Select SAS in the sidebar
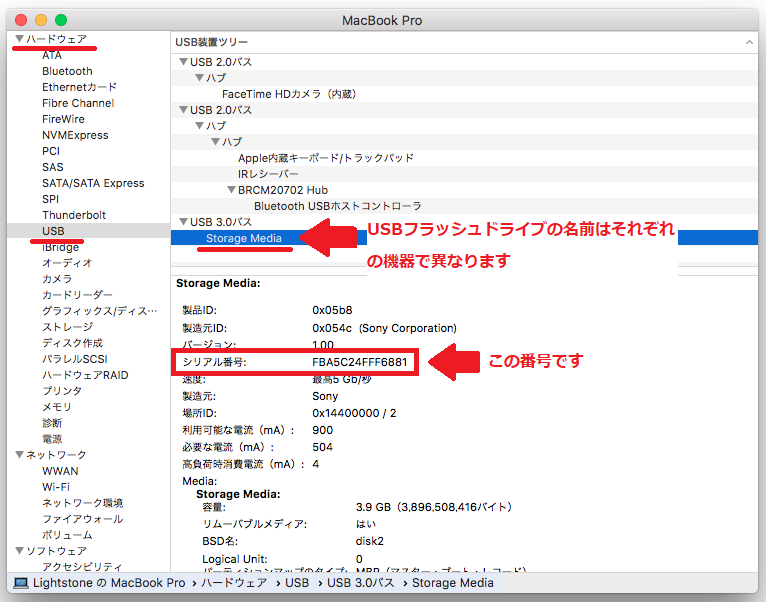 point(53,167)
